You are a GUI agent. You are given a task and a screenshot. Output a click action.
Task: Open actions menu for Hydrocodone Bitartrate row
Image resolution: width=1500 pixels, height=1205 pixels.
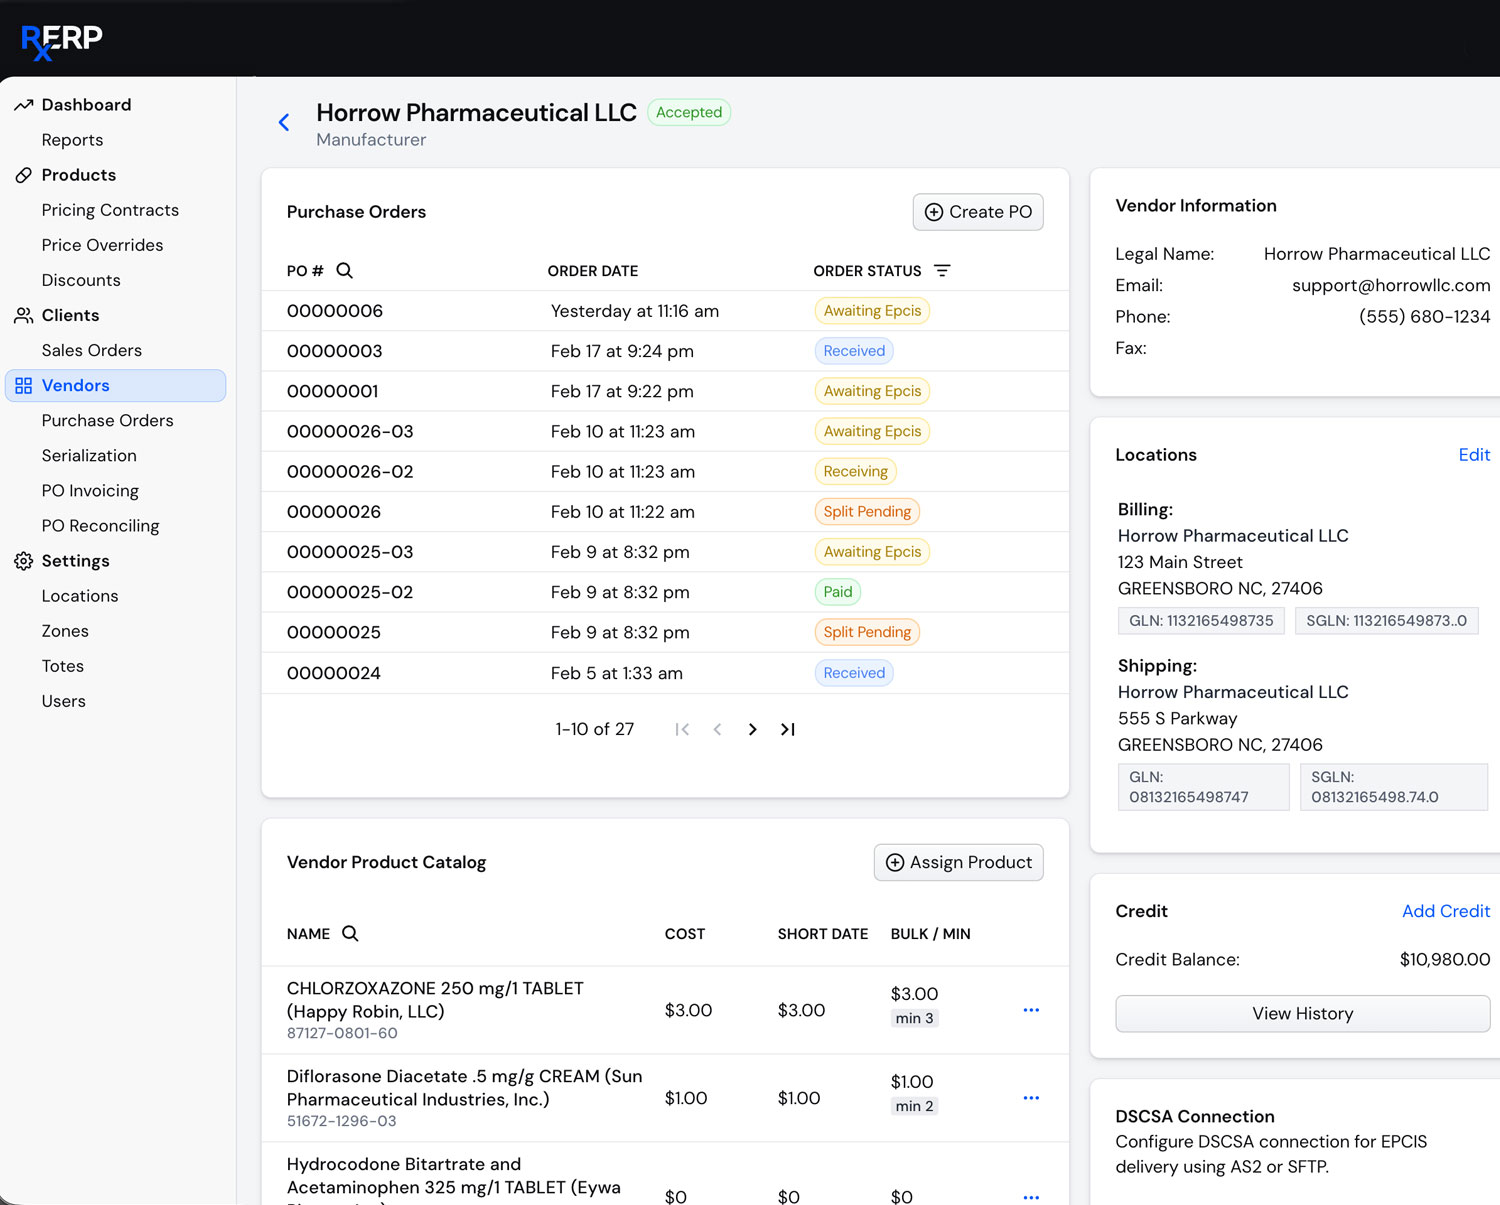pyautogui.click(x=1031, y=1196)
